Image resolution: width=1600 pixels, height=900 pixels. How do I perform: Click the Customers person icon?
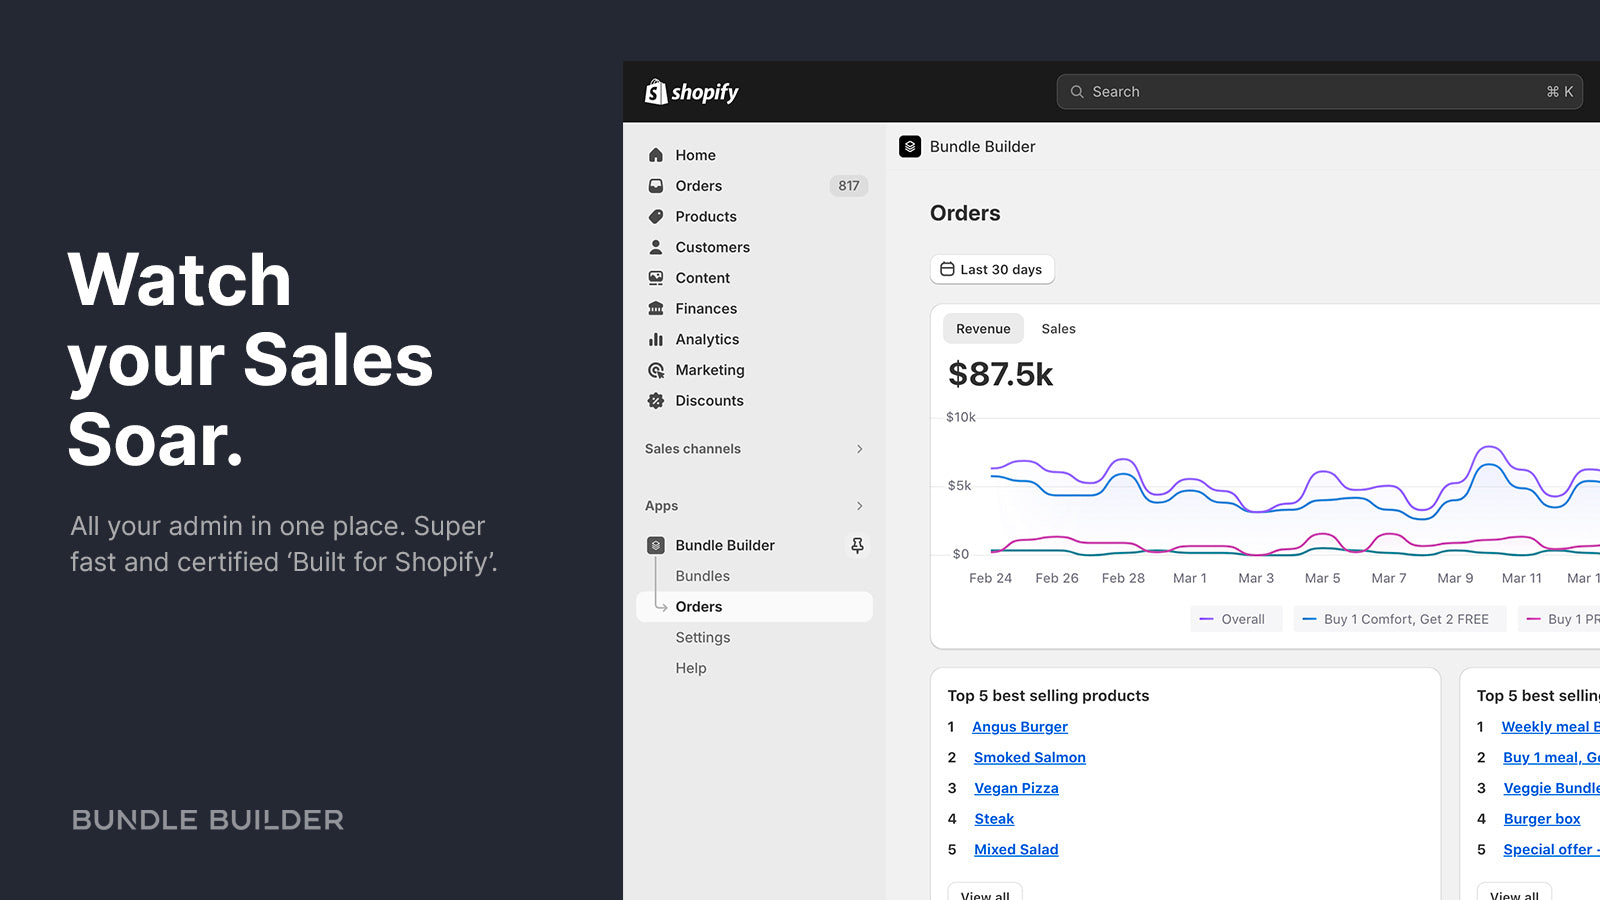click(x=656, y=247)
